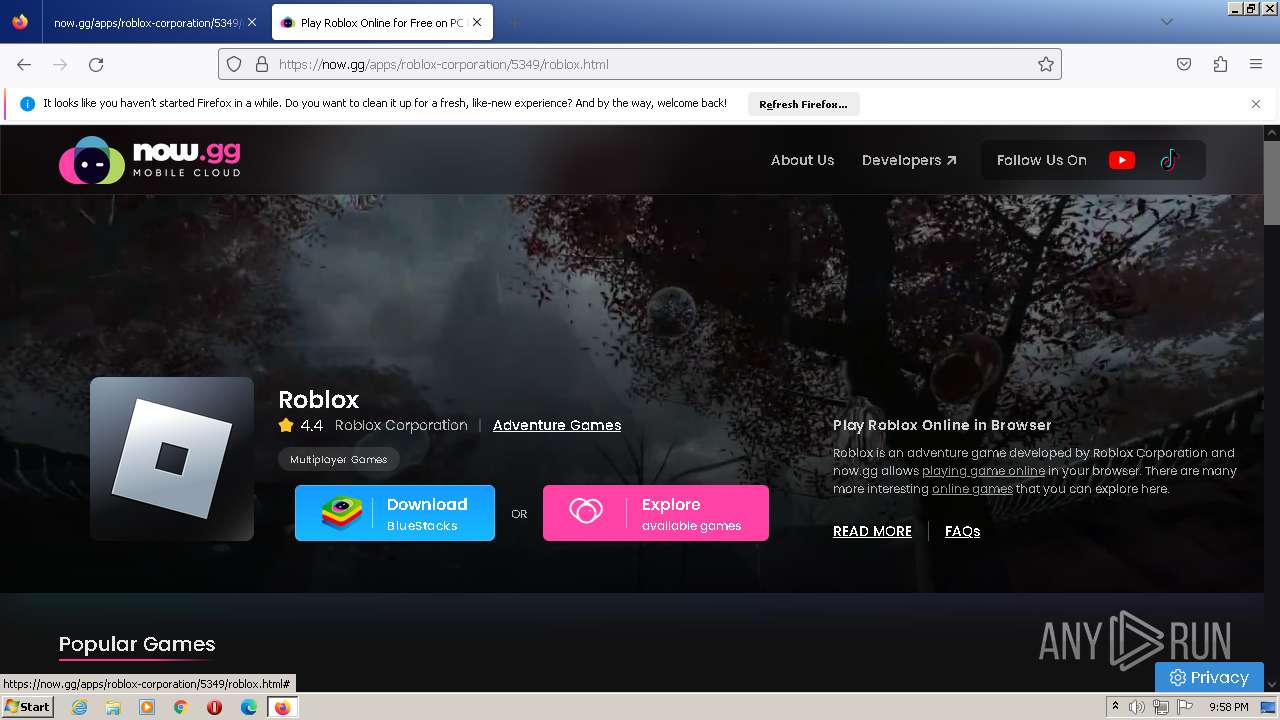Open the tracking protection shield icon

coord(234,64)
